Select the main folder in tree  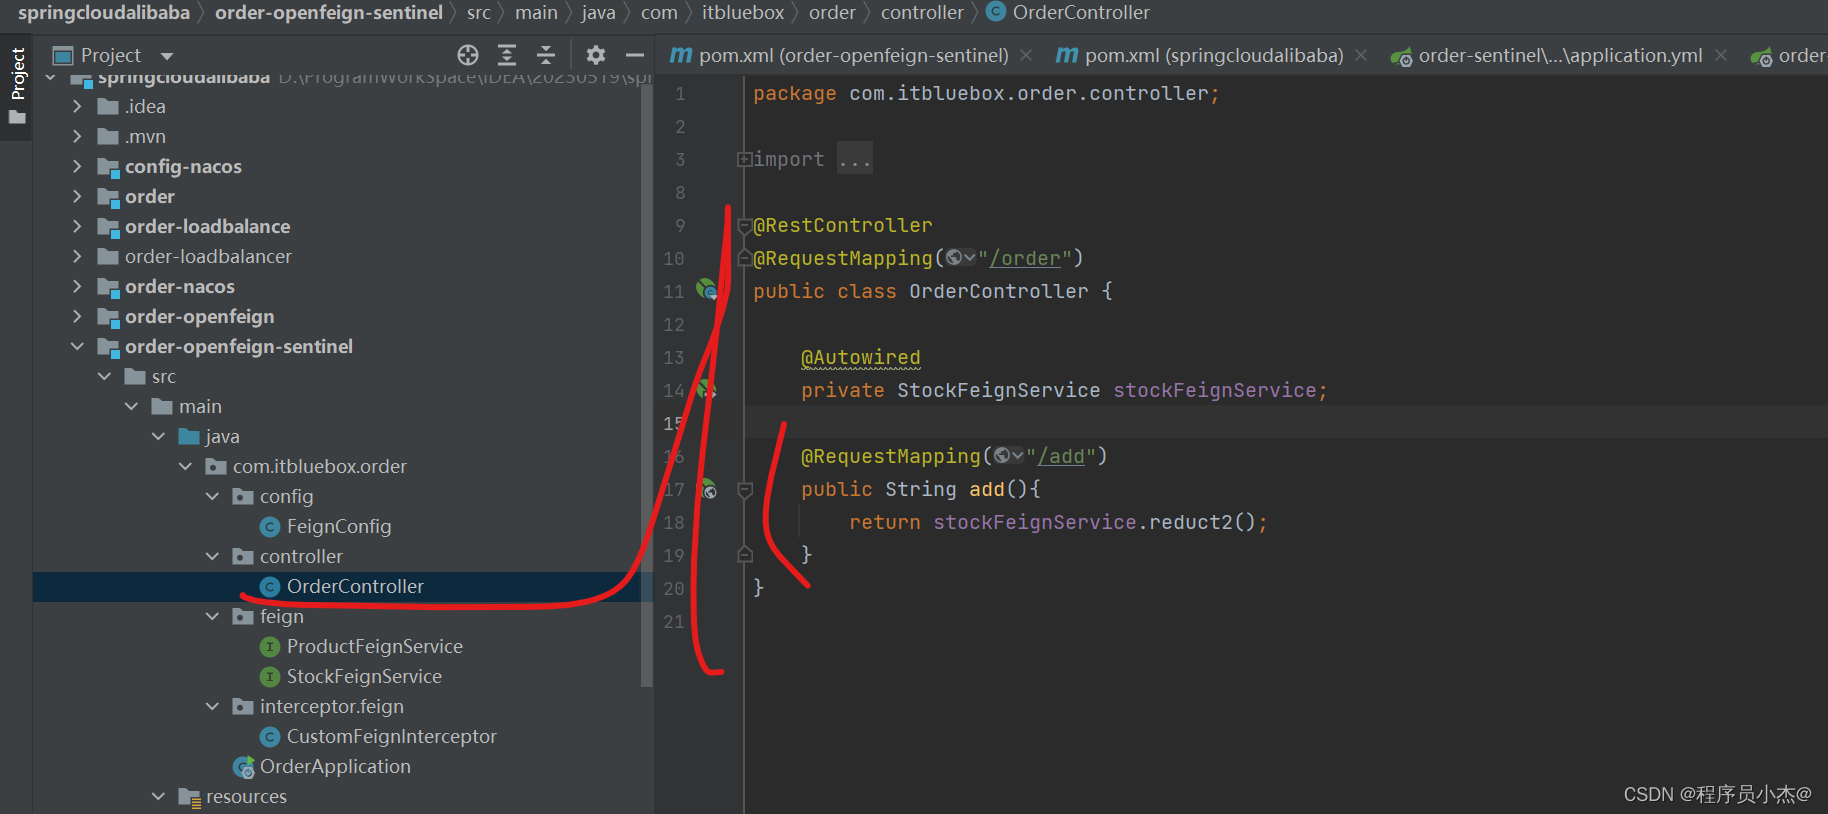200,406
